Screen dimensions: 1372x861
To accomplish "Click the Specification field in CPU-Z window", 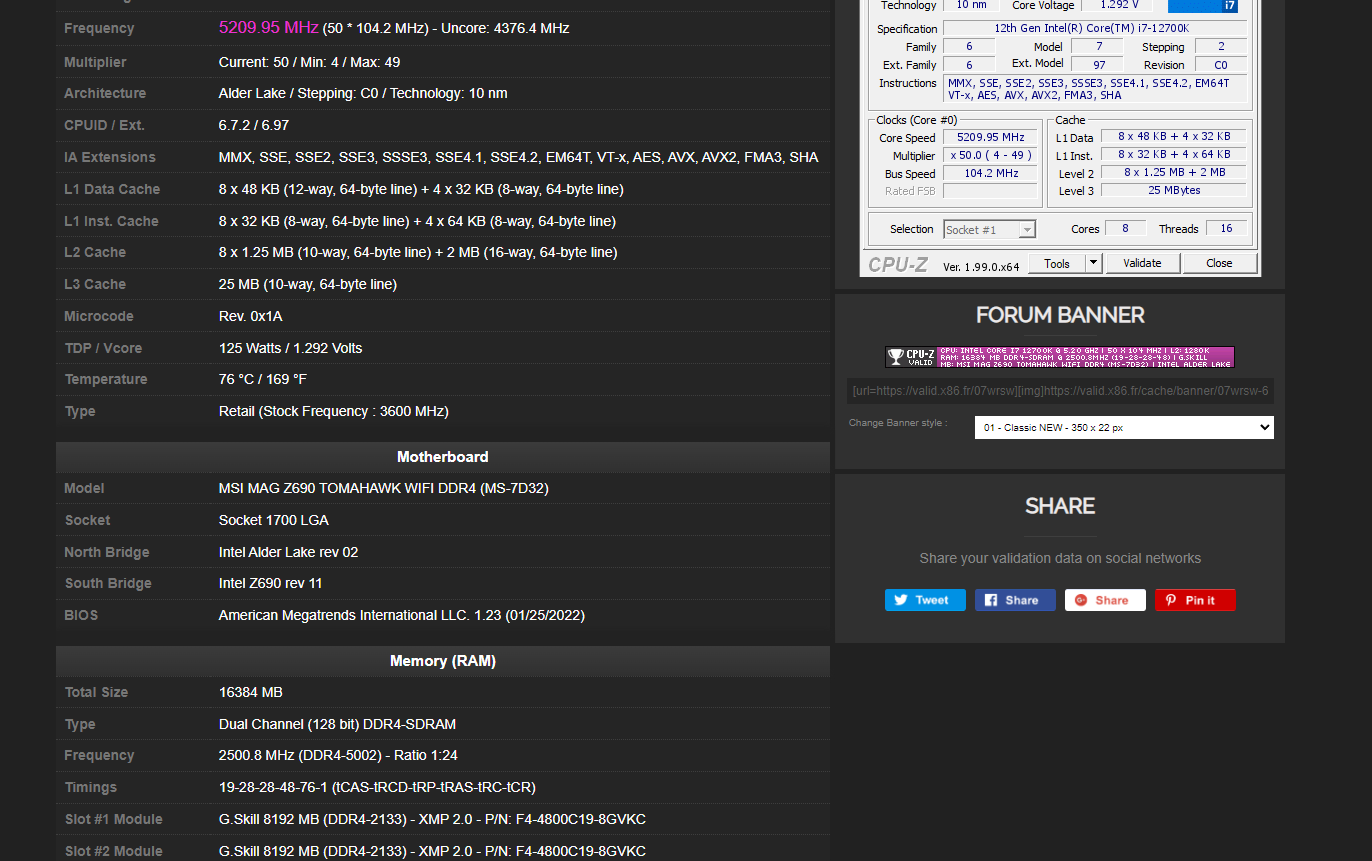I will click(1096, 28).
